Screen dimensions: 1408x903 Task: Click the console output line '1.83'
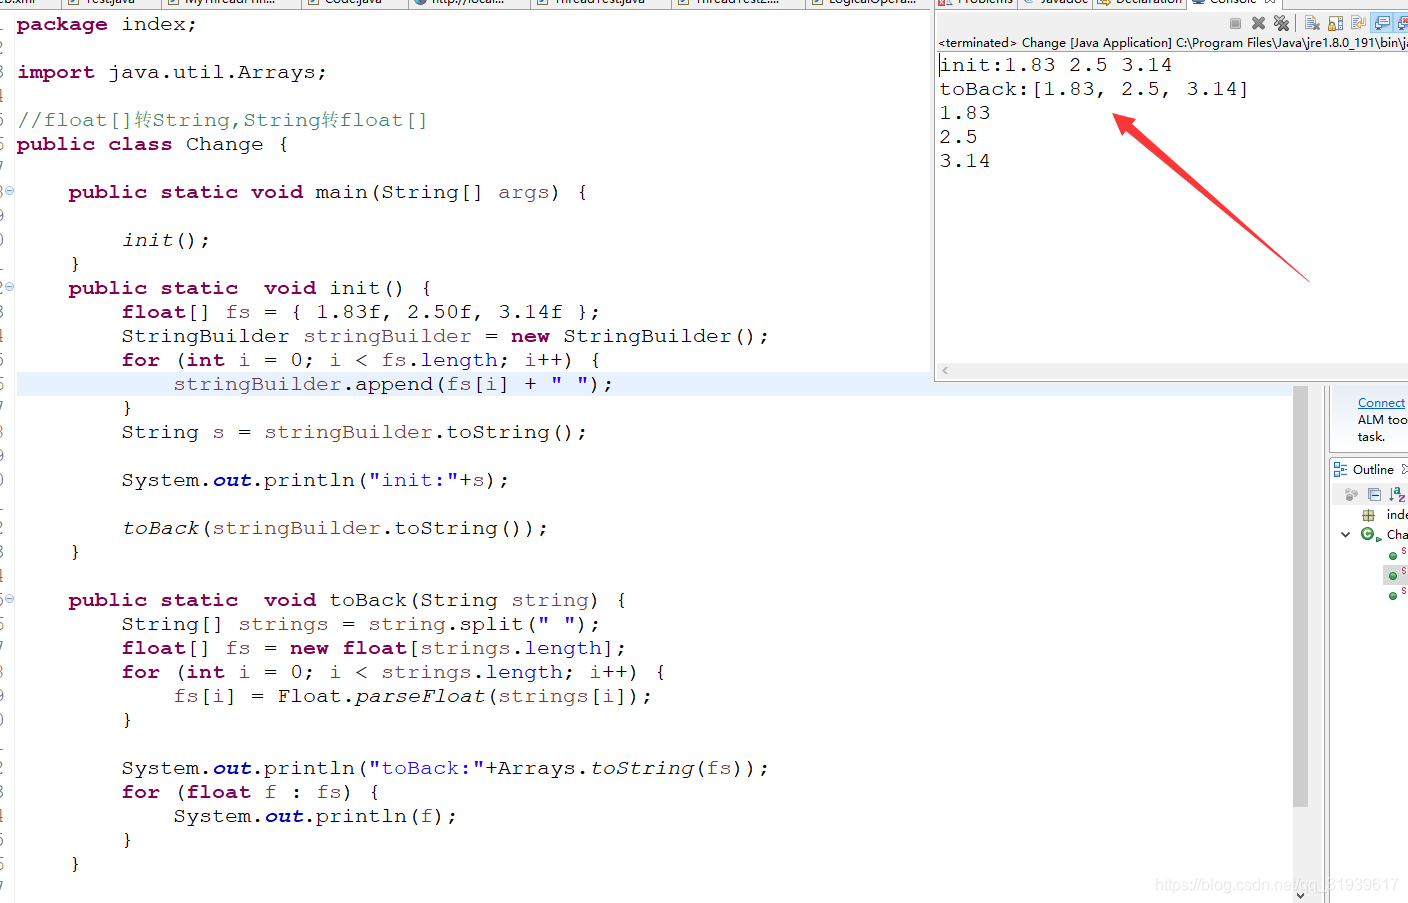(x=965, y=113)
